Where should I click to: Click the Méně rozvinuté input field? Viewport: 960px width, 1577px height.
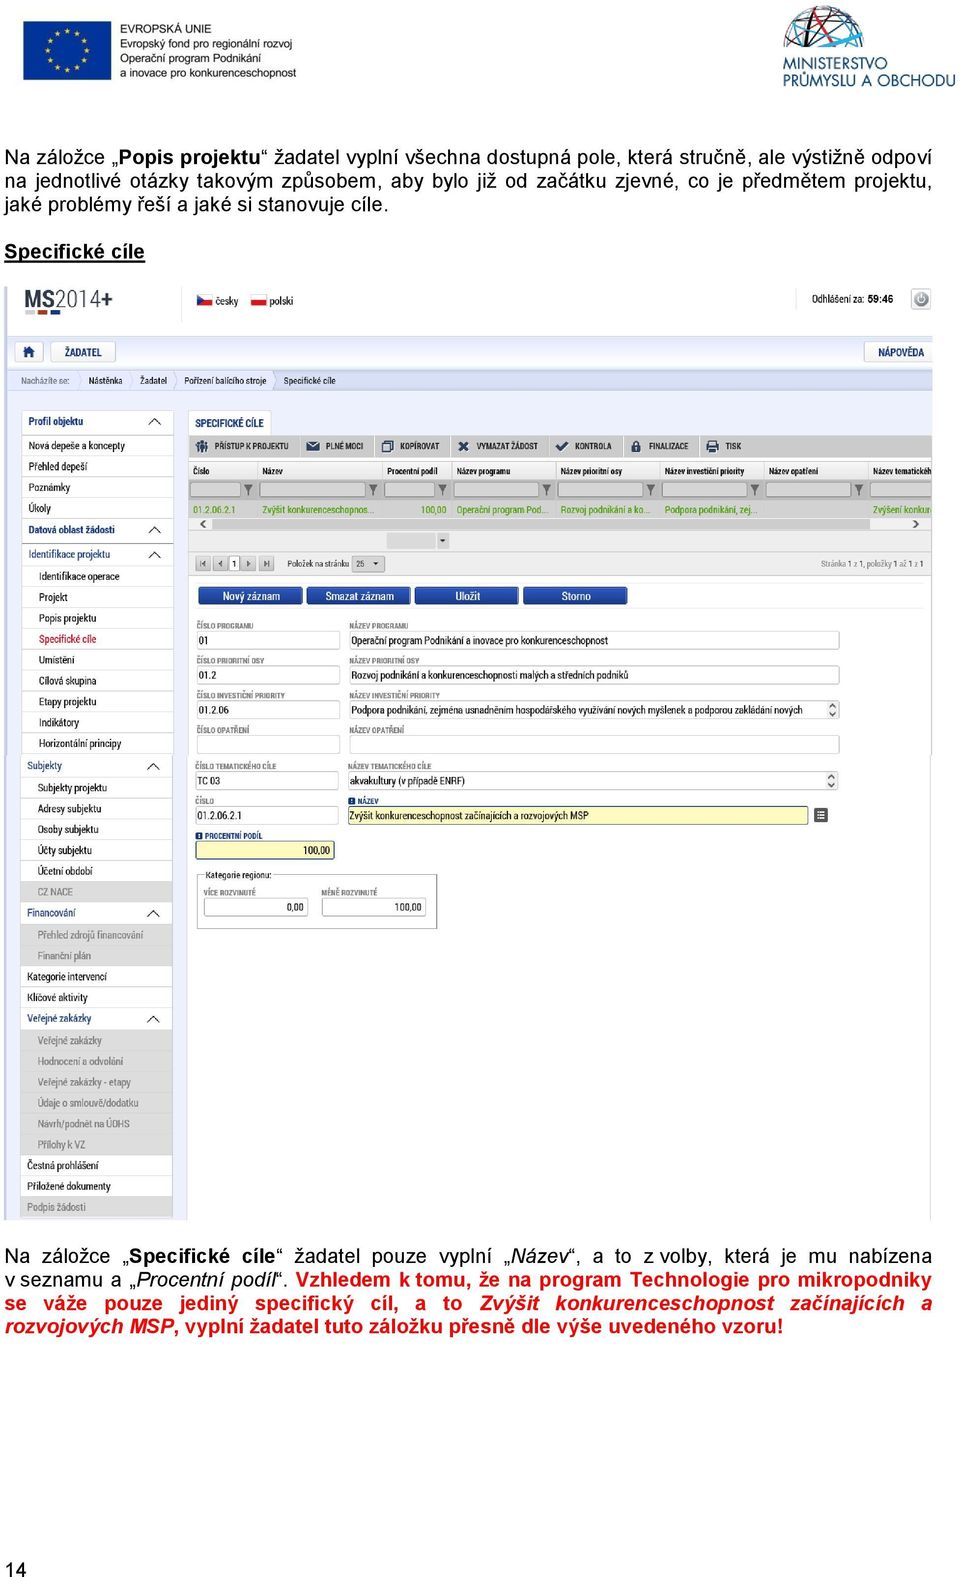point(374,908)
